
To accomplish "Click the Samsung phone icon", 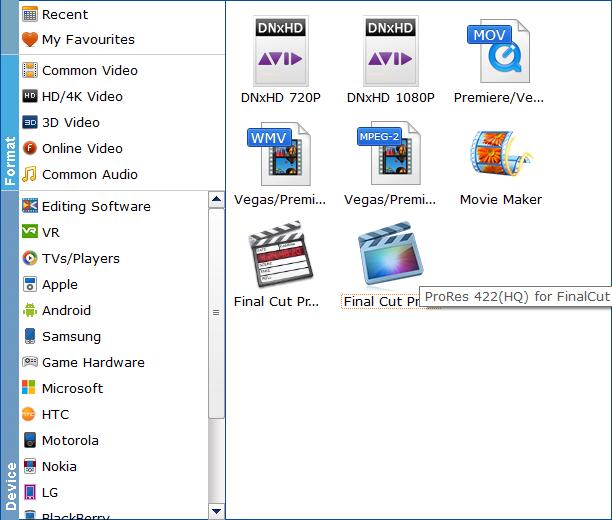I will coord(30,336).
